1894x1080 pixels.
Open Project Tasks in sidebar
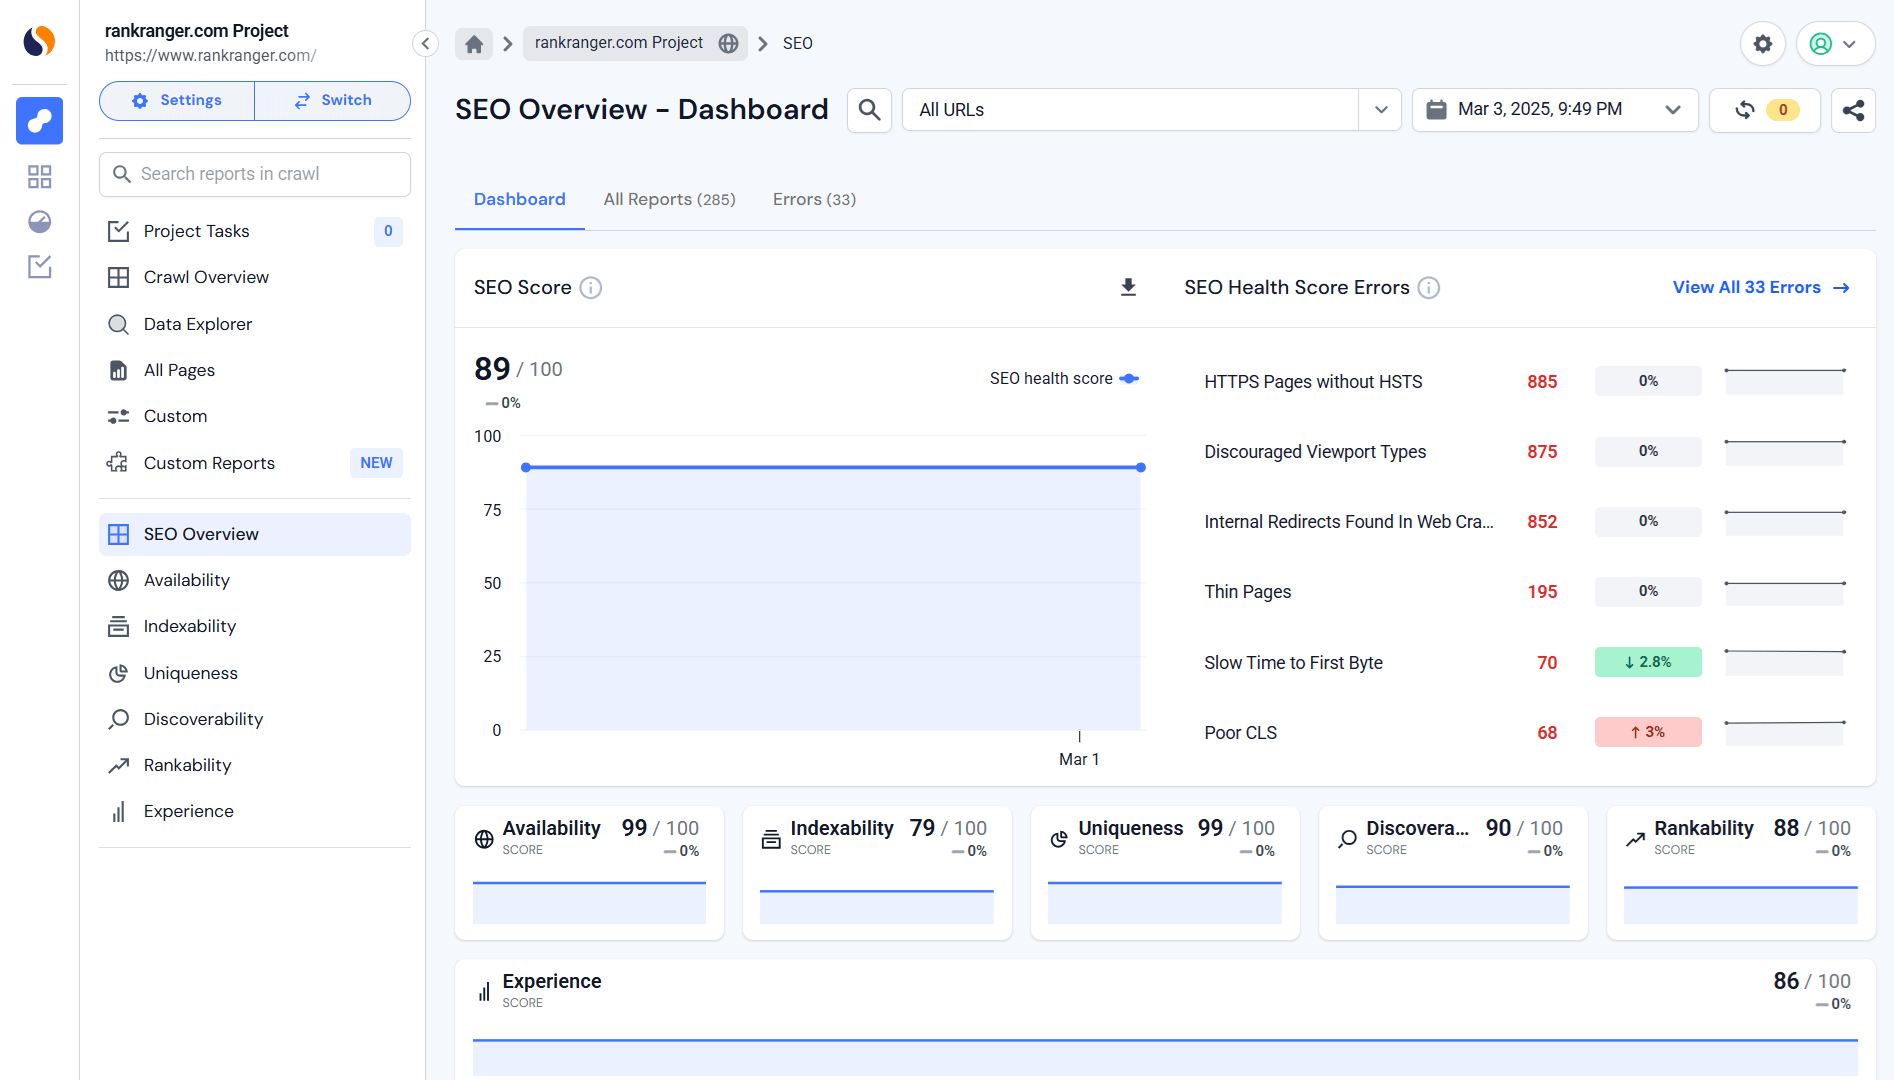pos(255,231)
